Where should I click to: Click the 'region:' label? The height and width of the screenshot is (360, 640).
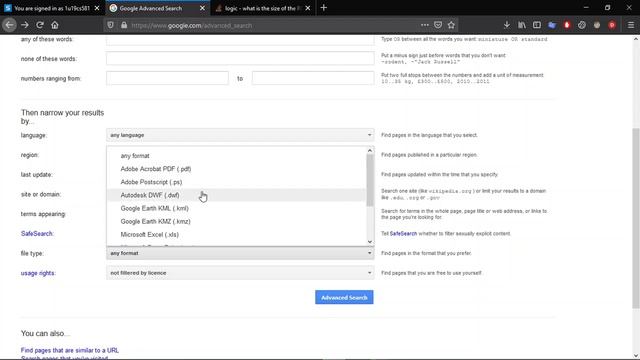pos(30,155)
